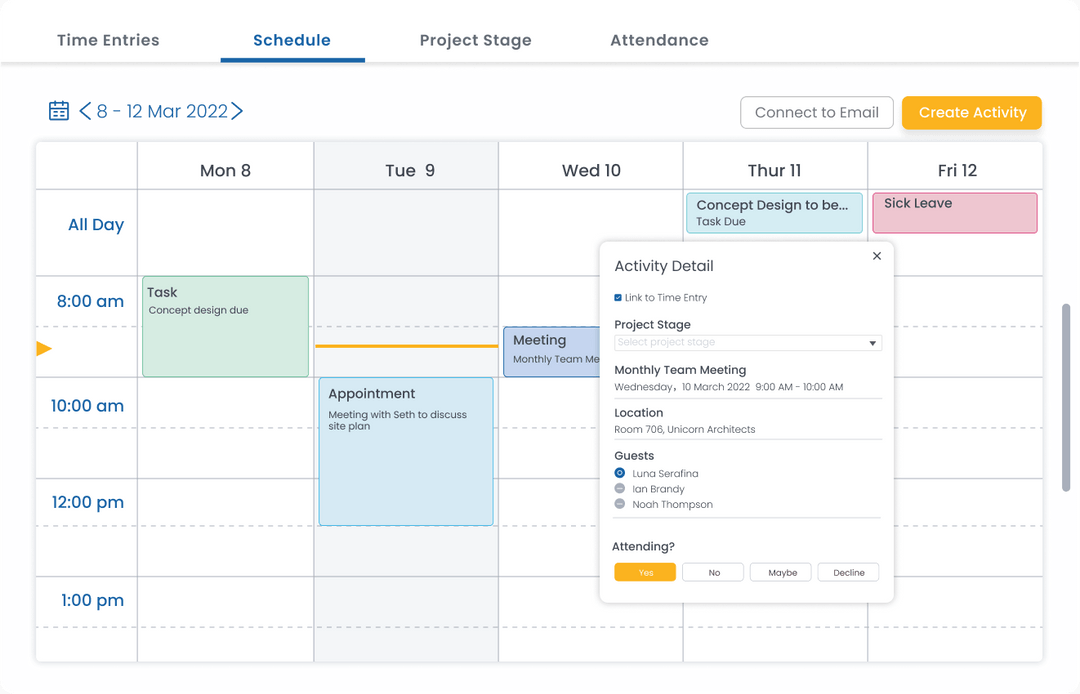The width and height of the screenshot is (1080, 694).
Task: Open the Select project stage dropdown
Action: pos(747,342)
